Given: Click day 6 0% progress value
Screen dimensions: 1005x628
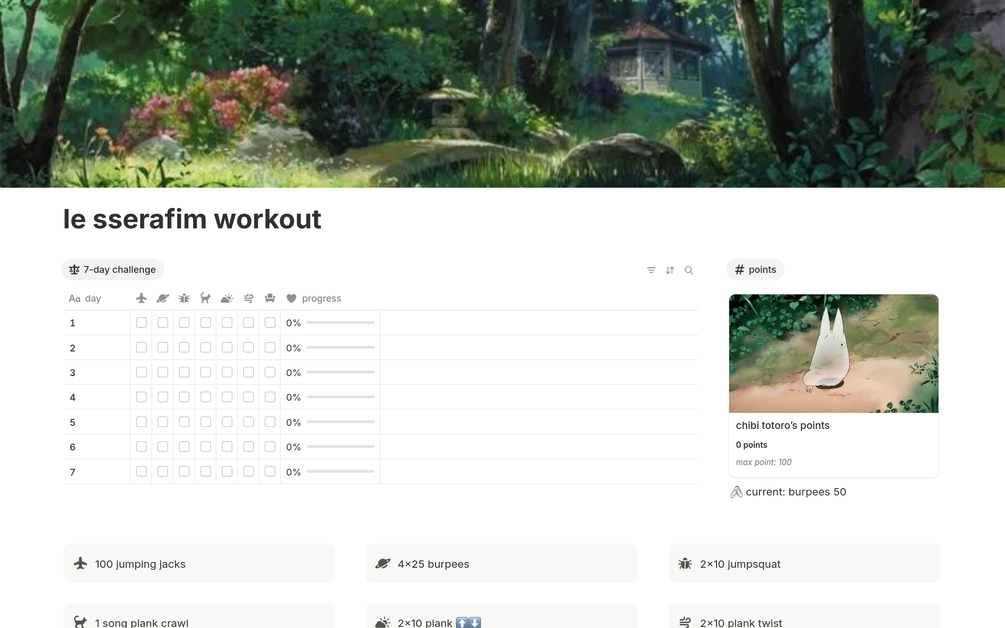Looking at the screenshot, I should pos(294,447).
